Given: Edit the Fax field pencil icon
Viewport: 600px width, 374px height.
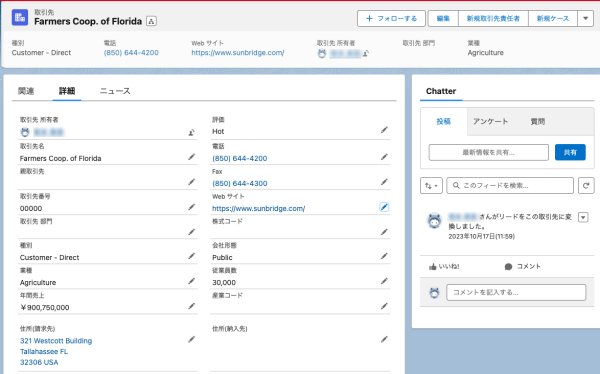Looking at the screenshot, I should 384,182.
